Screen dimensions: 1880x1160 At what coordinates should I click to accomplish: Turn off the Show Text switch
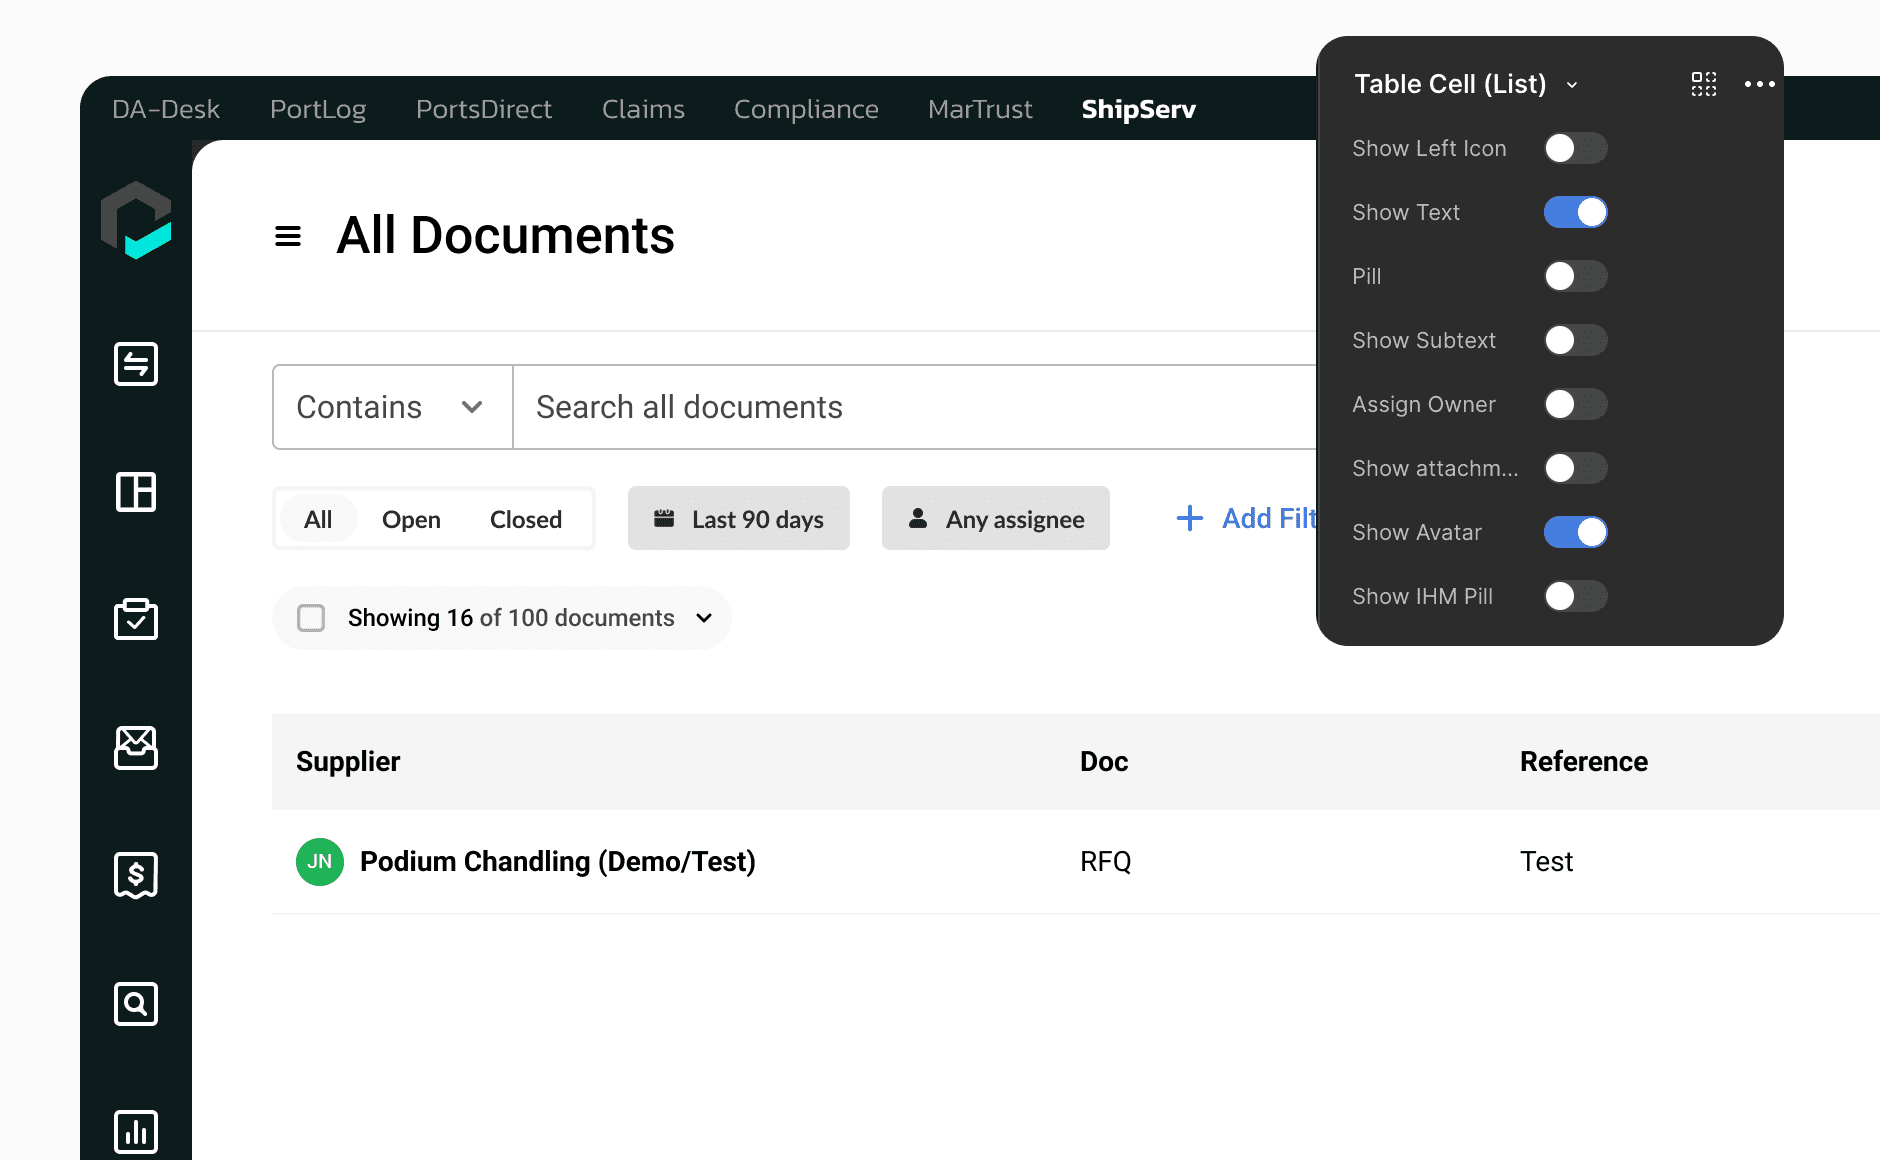(1576, 212)
